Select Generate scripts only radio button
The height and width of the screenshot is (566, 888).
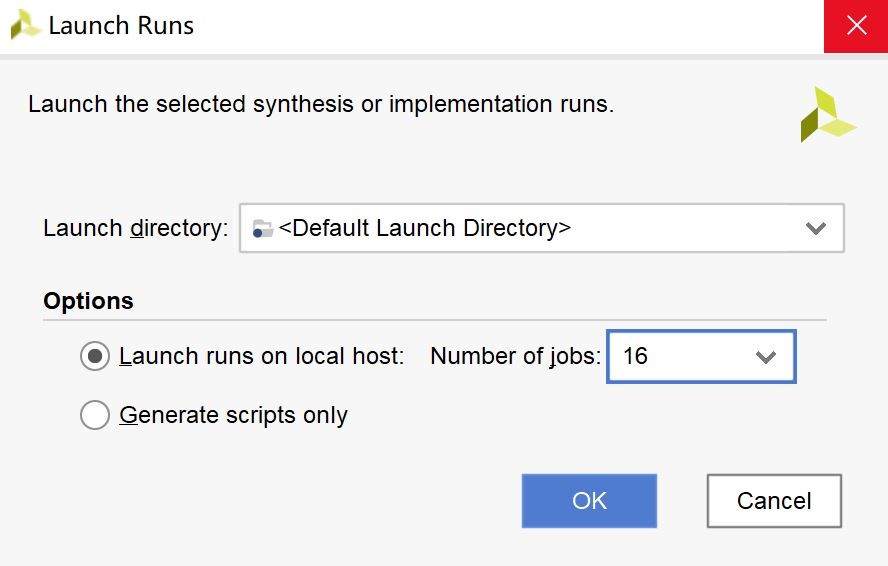[95, 415]
